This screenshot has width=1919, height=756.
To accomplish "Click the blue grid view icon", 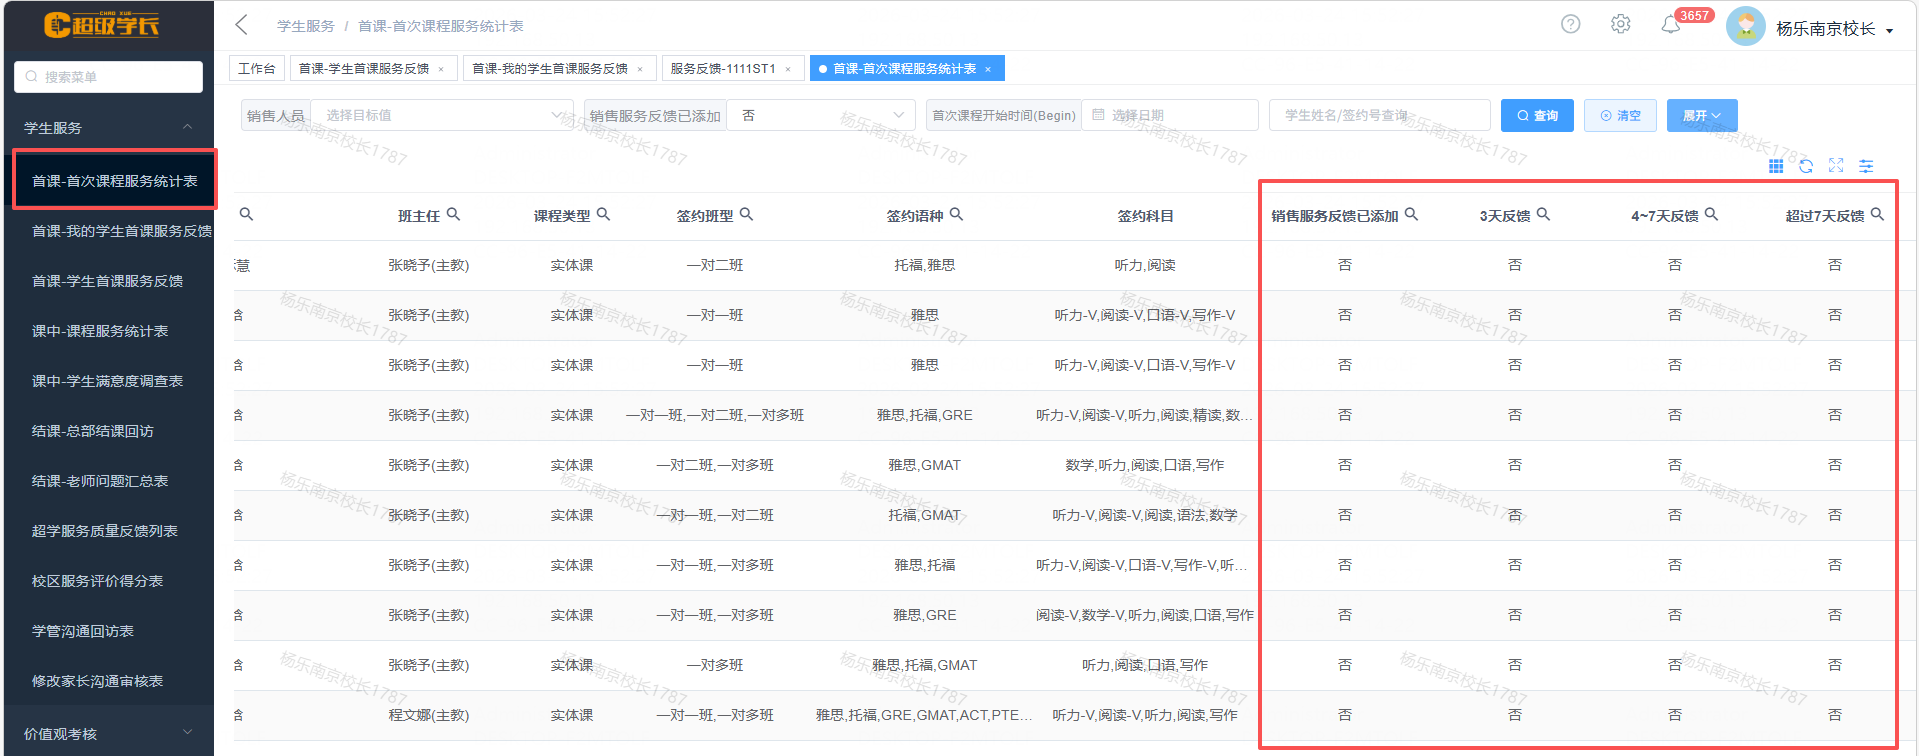I will tap(1776, 166).
